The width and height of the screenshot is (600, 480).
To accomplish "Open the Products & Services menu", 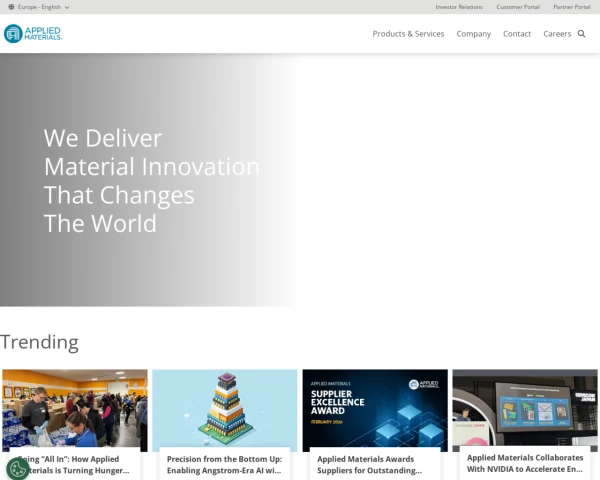I will click(408, 34).
